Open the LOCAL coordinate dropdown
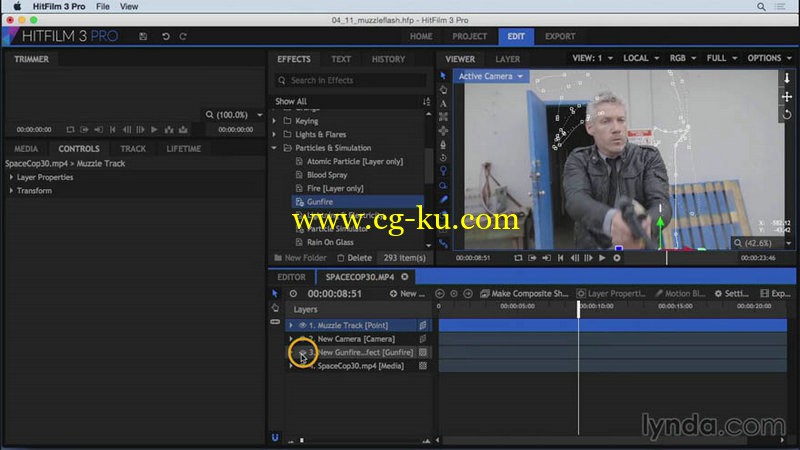Image resolution: width=800 pixels, height=450 pixels. pyautogui.click(x=641, y=58)
